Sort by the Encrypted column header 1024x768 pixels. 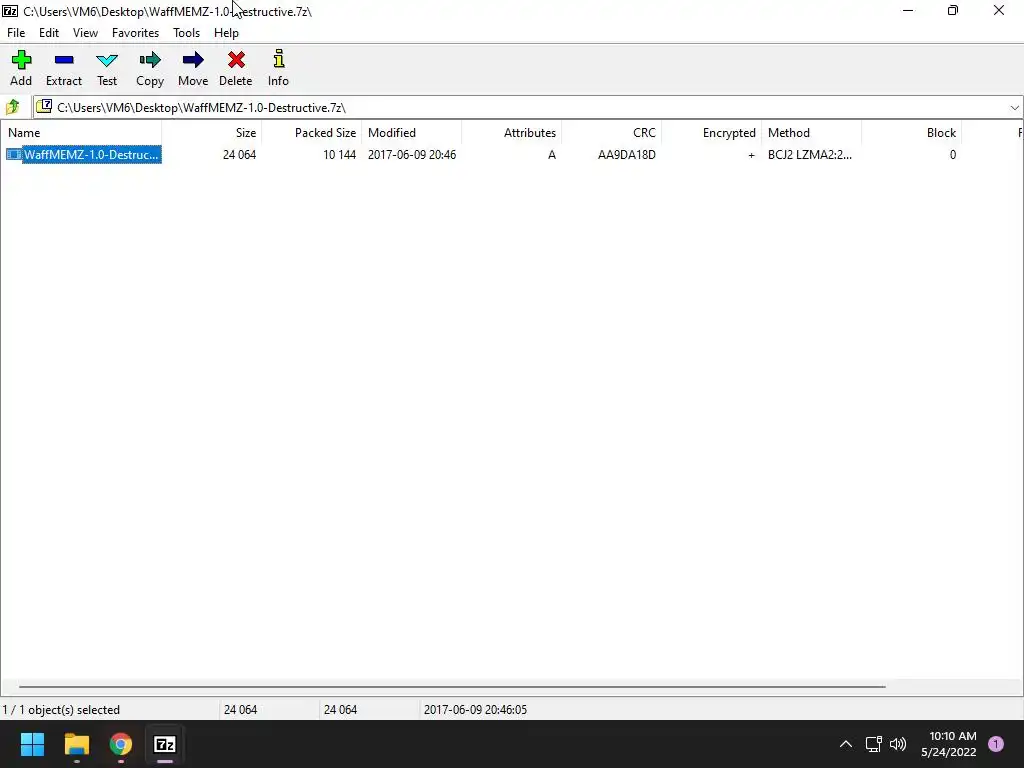711,133
